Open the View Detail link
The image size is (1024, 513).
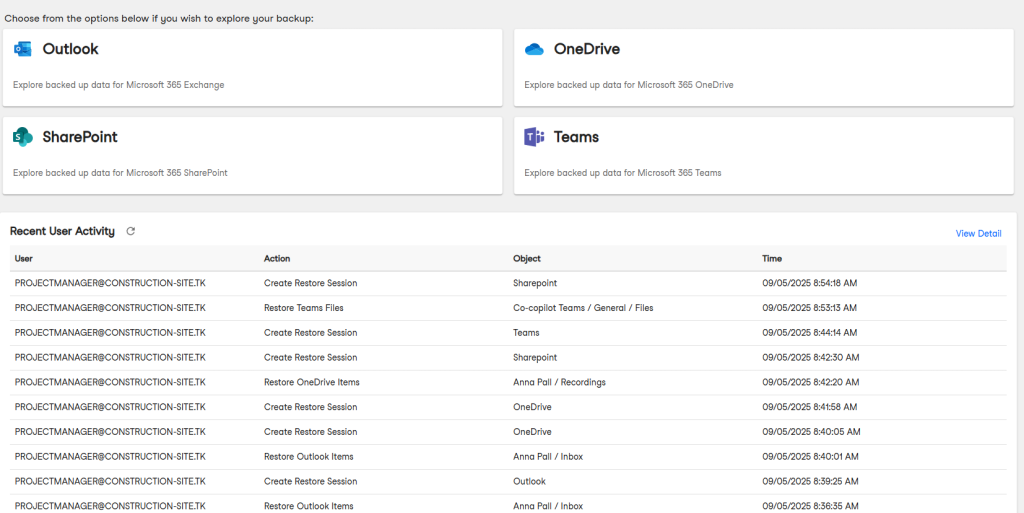pos(978,234)
